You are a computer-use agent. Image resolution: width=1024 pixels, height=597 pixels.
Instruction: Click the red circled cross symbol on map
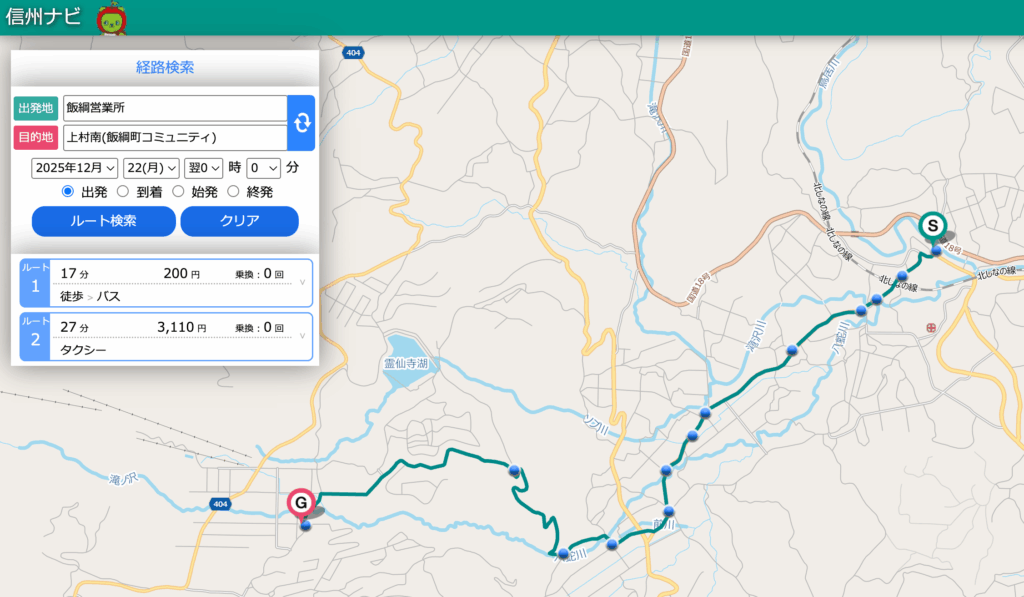pos(932,327)
